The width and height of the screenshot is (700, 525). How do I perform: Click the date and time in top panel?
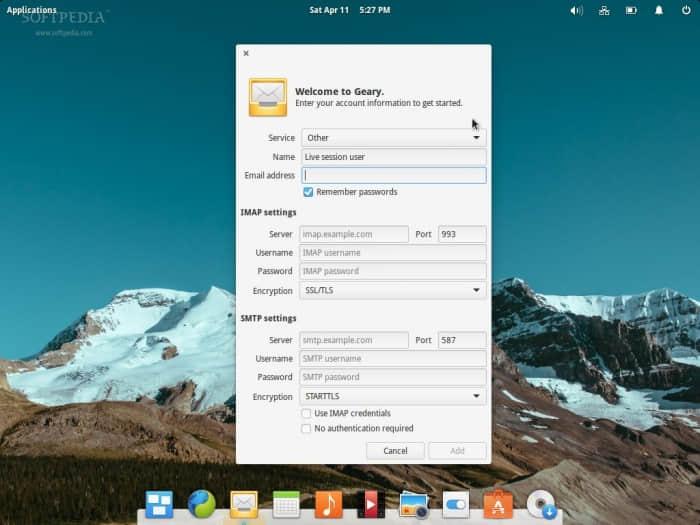[350, 10]
